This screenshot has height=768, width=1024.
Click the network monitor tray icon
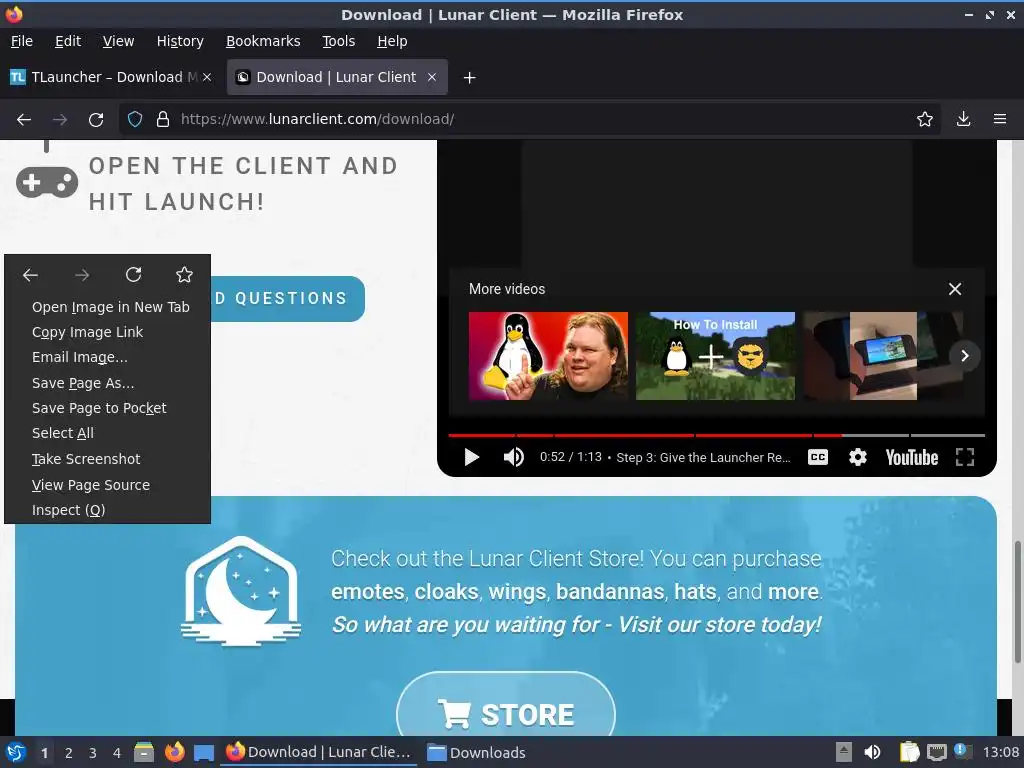pos(936,752)
